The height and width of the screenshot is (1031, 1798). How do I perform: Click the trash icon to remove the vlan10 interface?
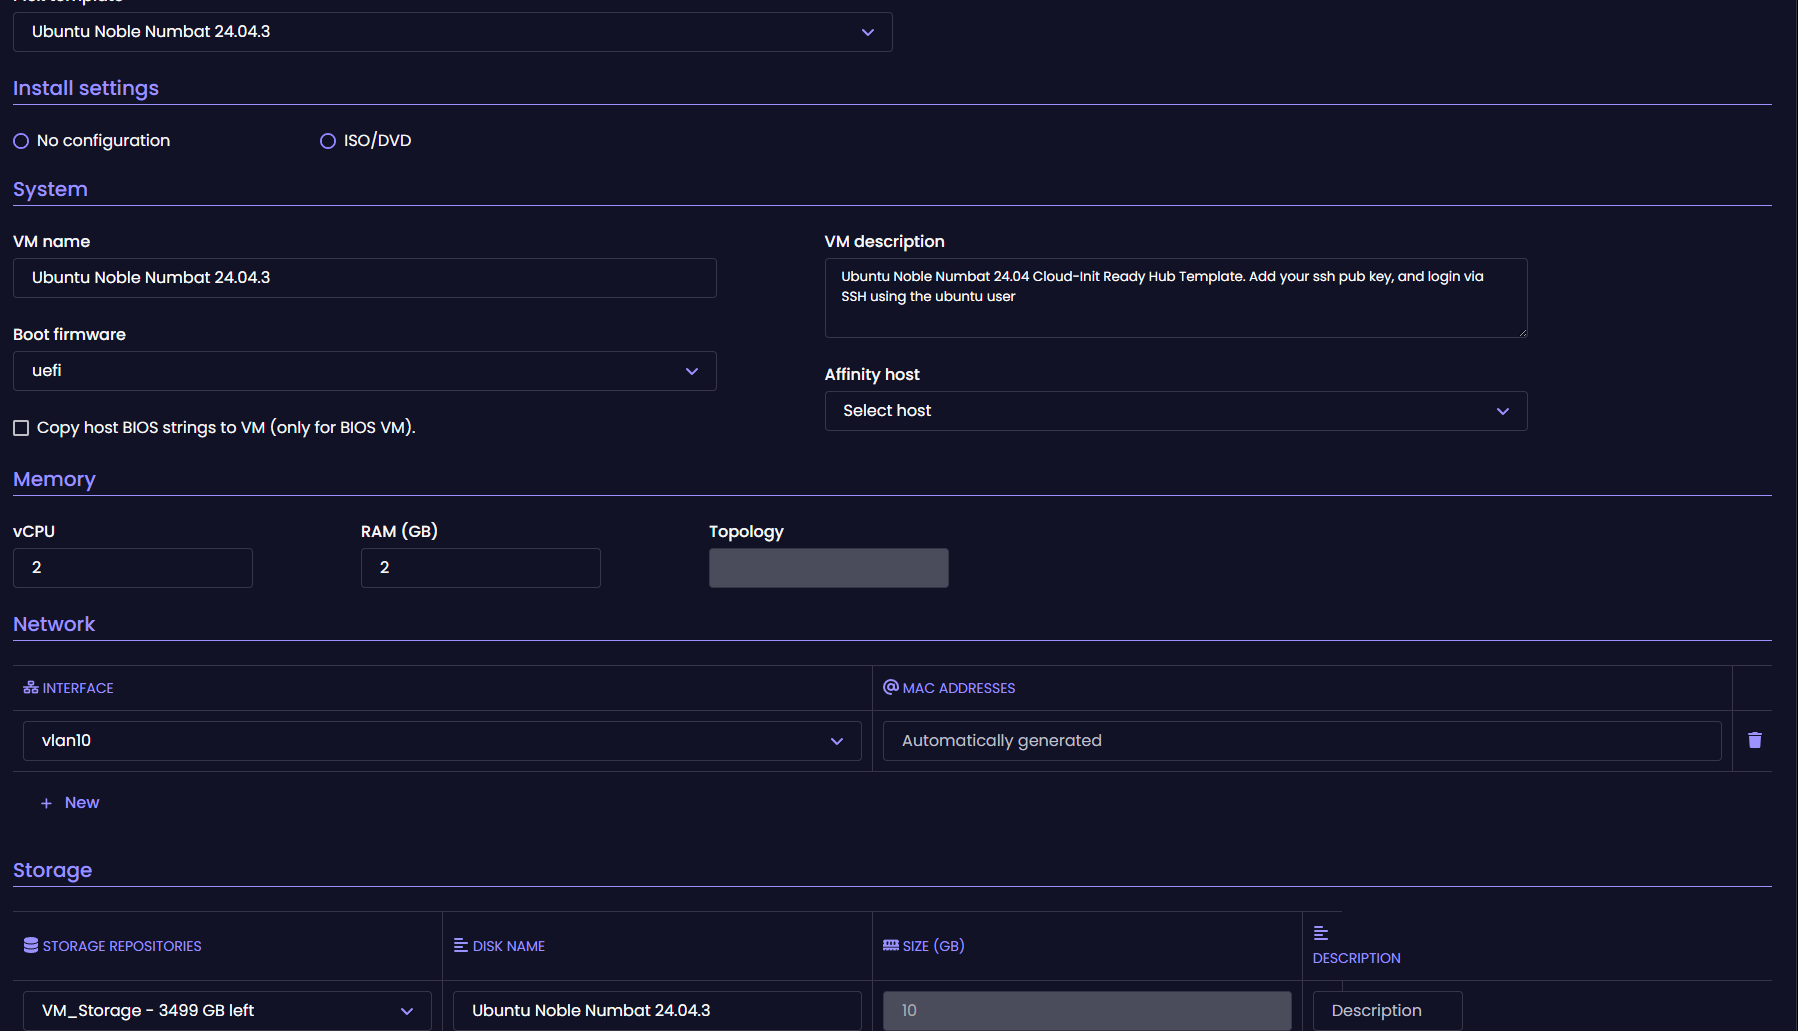(1755, 740)
